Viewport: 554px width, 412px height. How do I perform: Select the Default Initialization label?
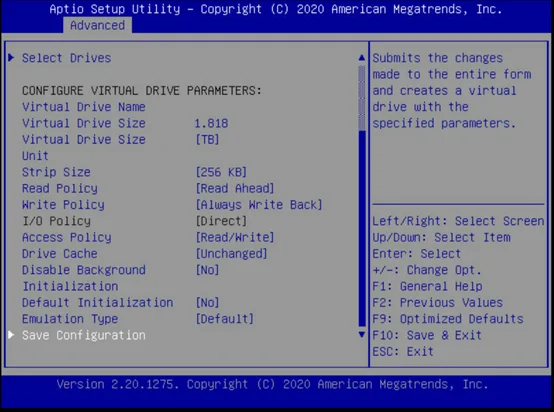pyautogui.click(x=98, y=303)
